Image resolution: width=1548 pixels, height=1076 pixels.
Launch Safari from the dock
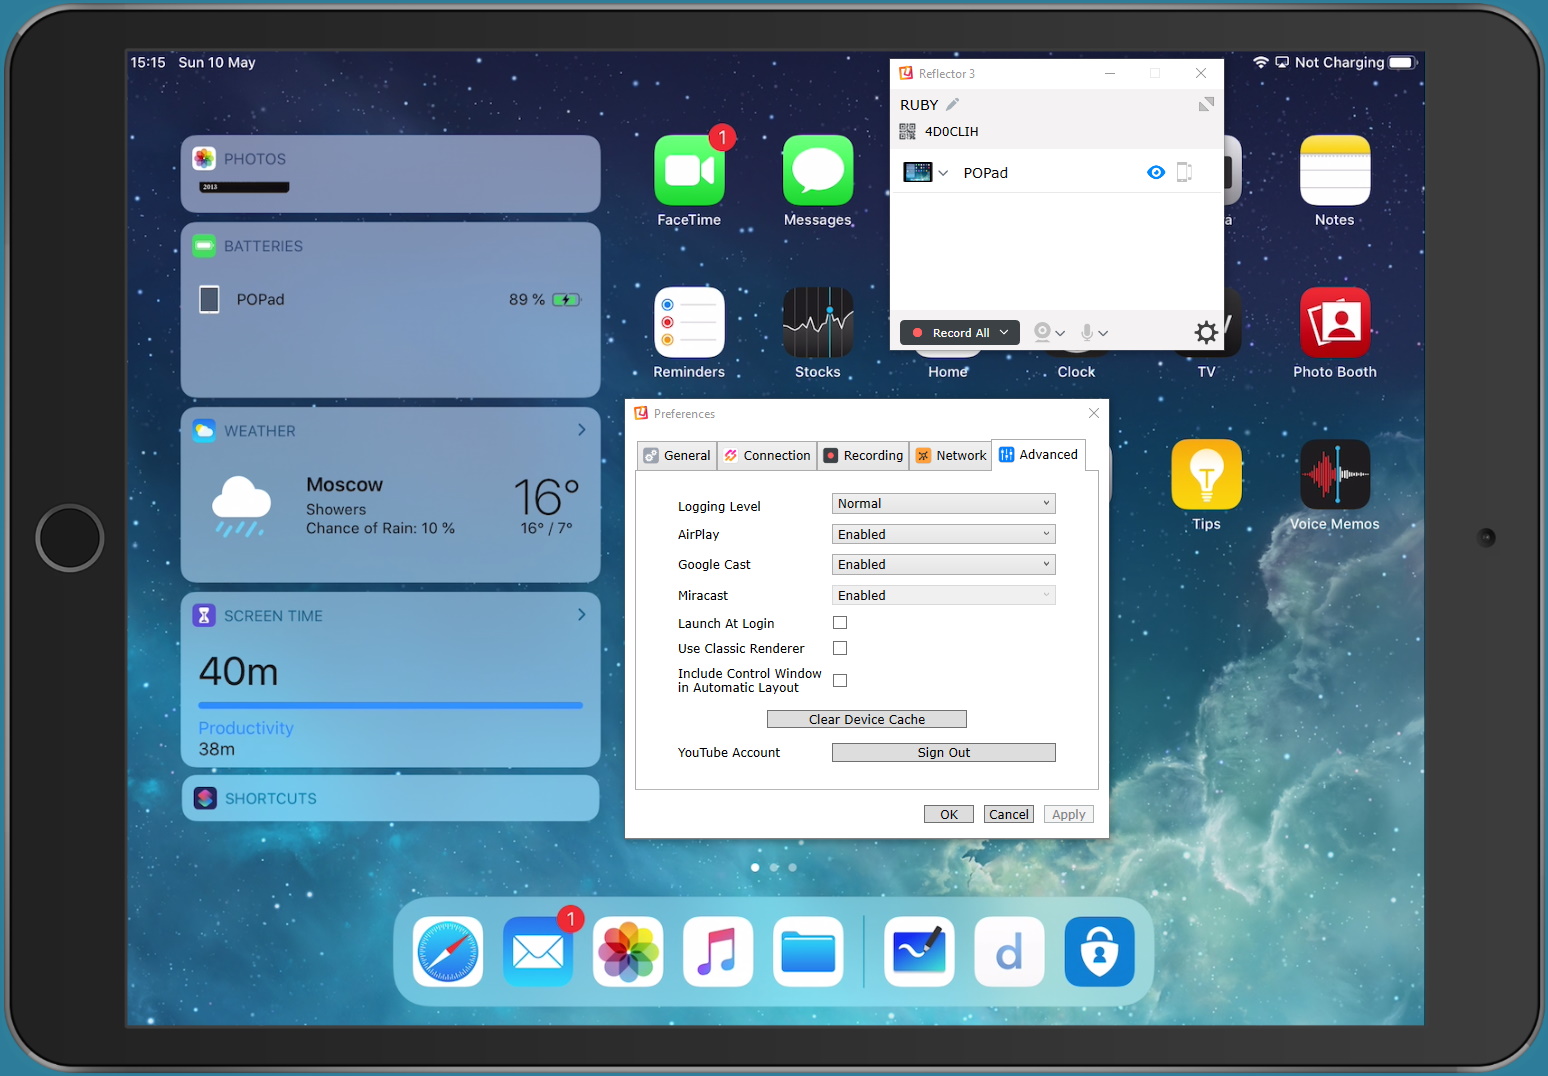(x=448, y=952)
